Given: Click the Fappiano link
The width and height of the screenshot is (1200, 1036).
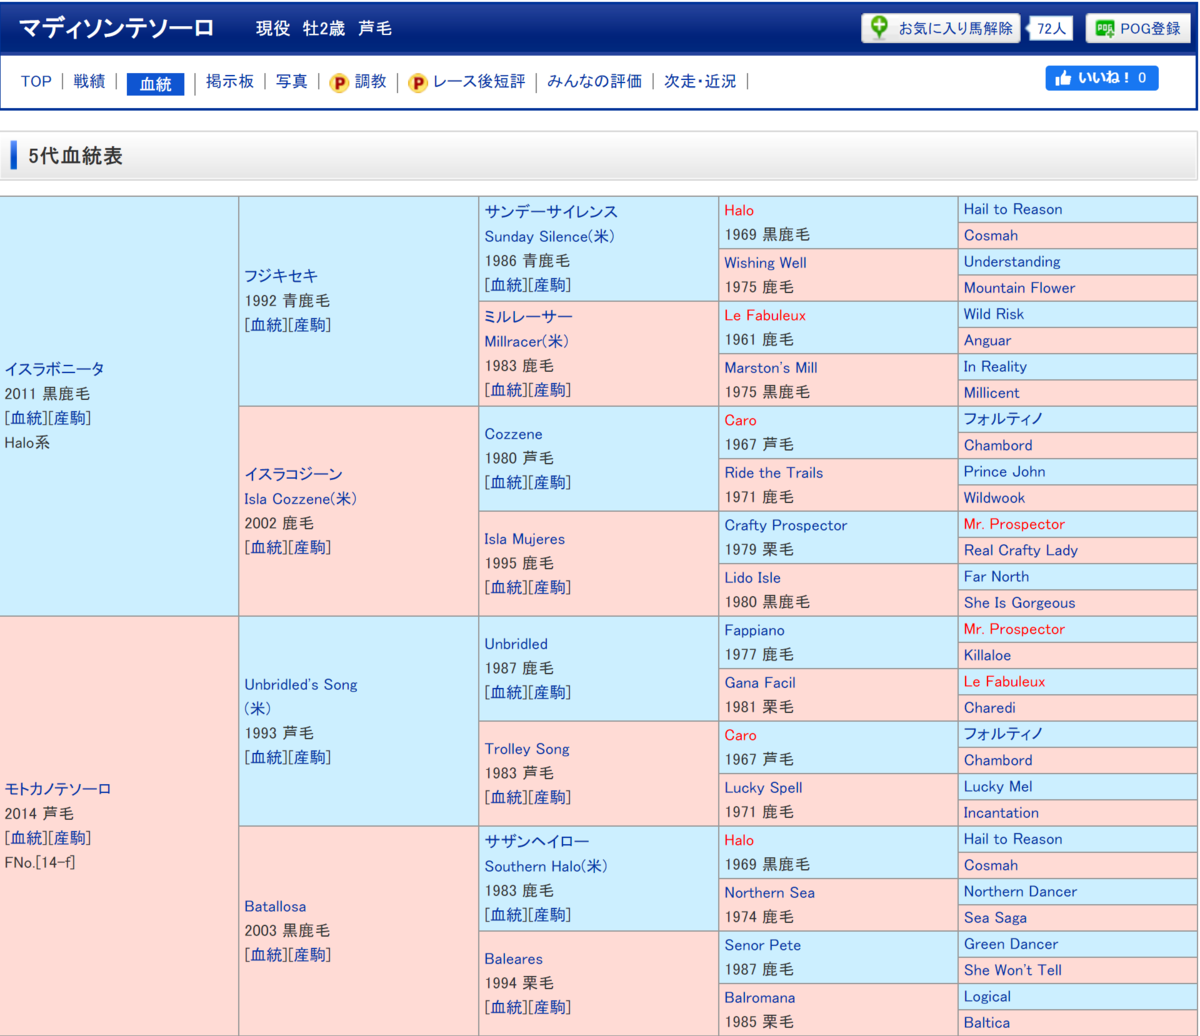Looking at the screenshot, I should [x=755, y=630].
